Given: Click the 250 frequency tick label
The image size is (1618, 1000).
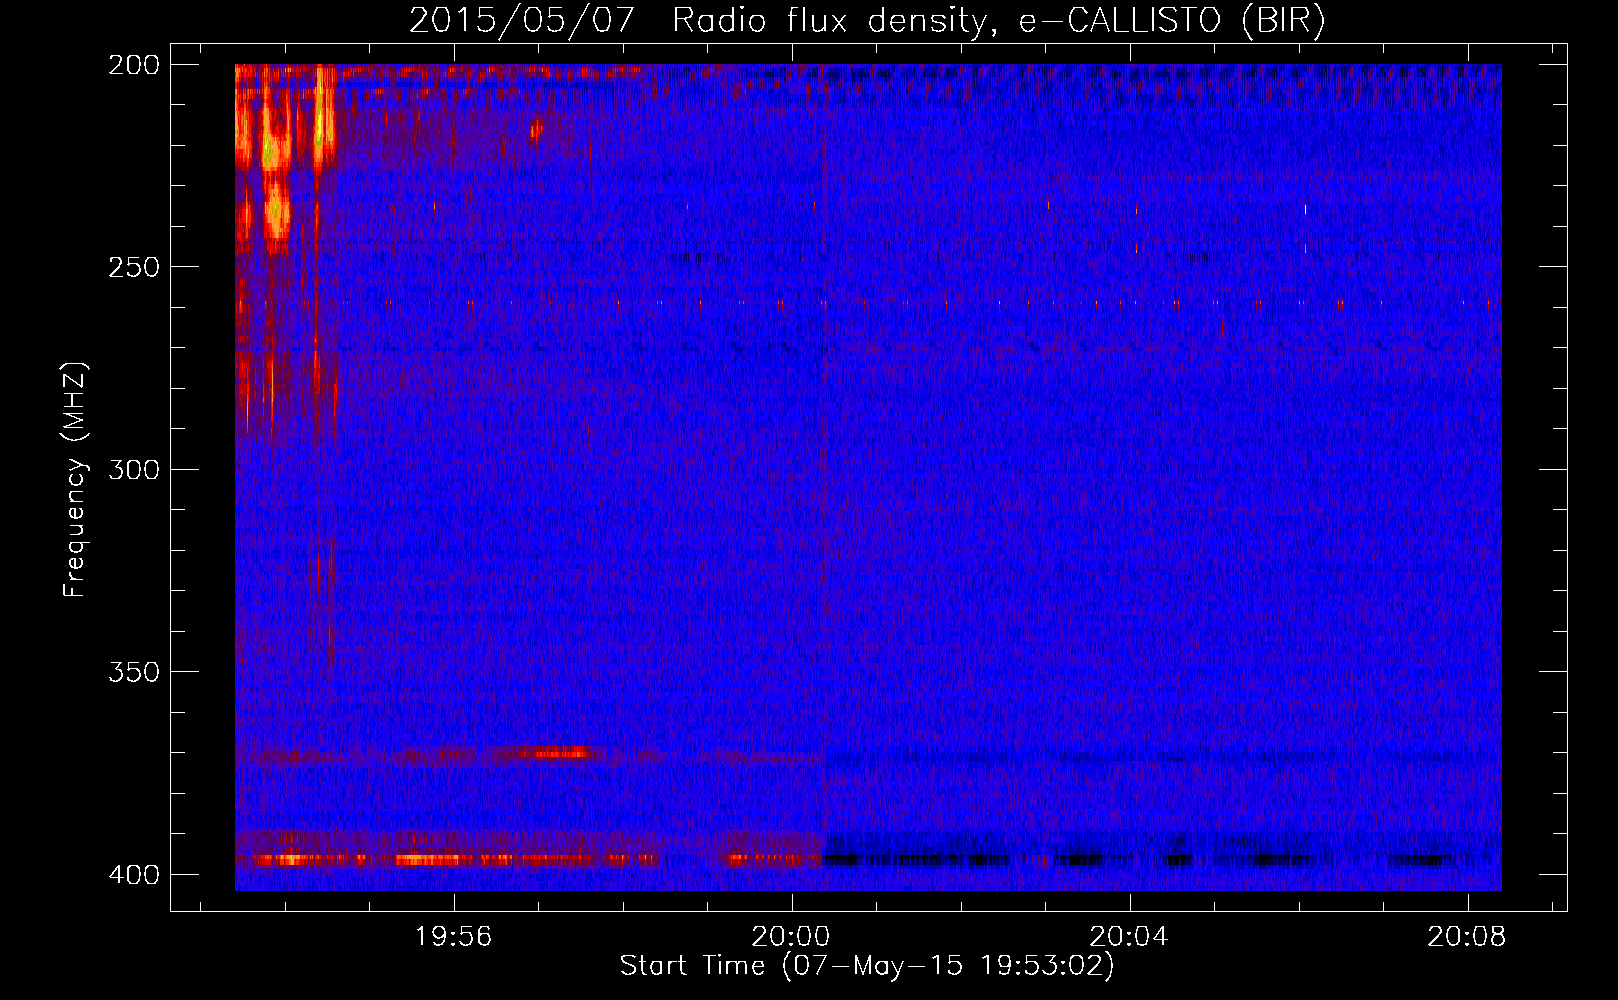Looking at the screenshot, I should tap(133, 267).
